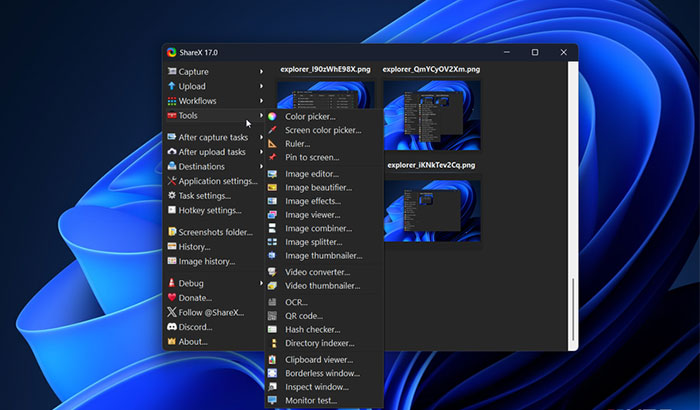Open the Capture menu

click(x=215, y=71)
